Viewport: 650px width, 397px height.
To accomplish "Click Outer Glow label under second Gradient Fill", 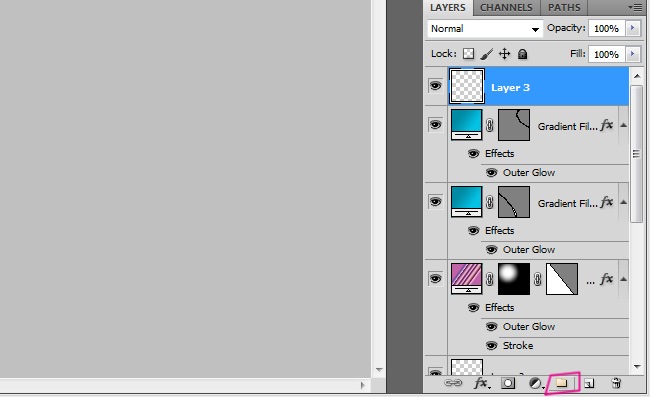I will click(x=529, y=250).
